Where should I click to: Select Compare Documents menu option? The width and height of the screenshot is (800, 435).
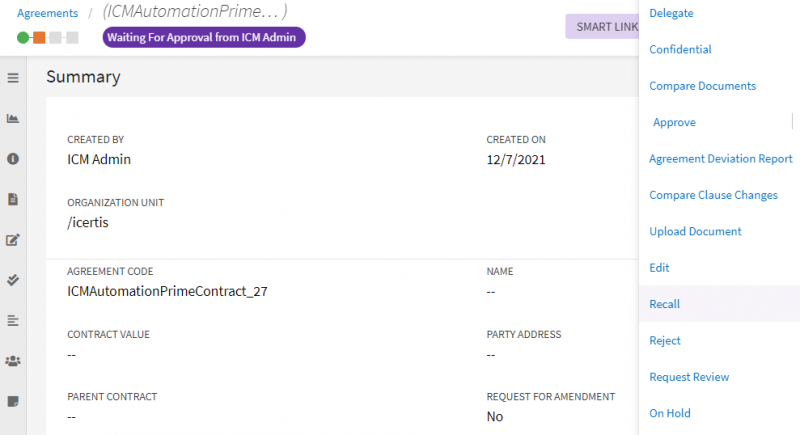click(703, 86)
